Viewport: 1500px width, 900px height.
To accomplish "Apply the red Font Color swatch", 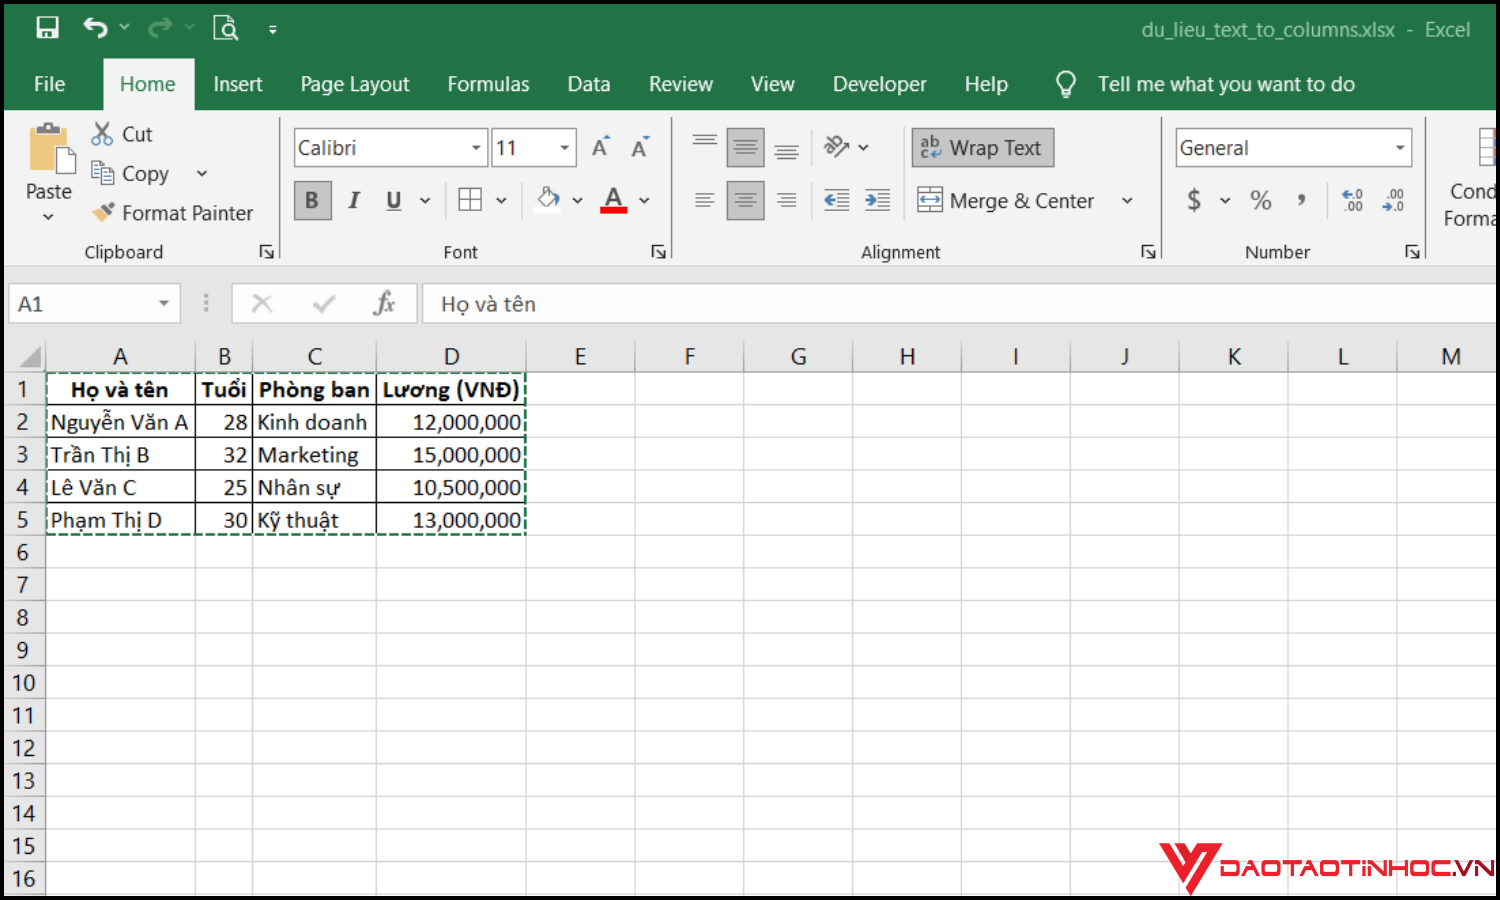I will coord(613,201).
